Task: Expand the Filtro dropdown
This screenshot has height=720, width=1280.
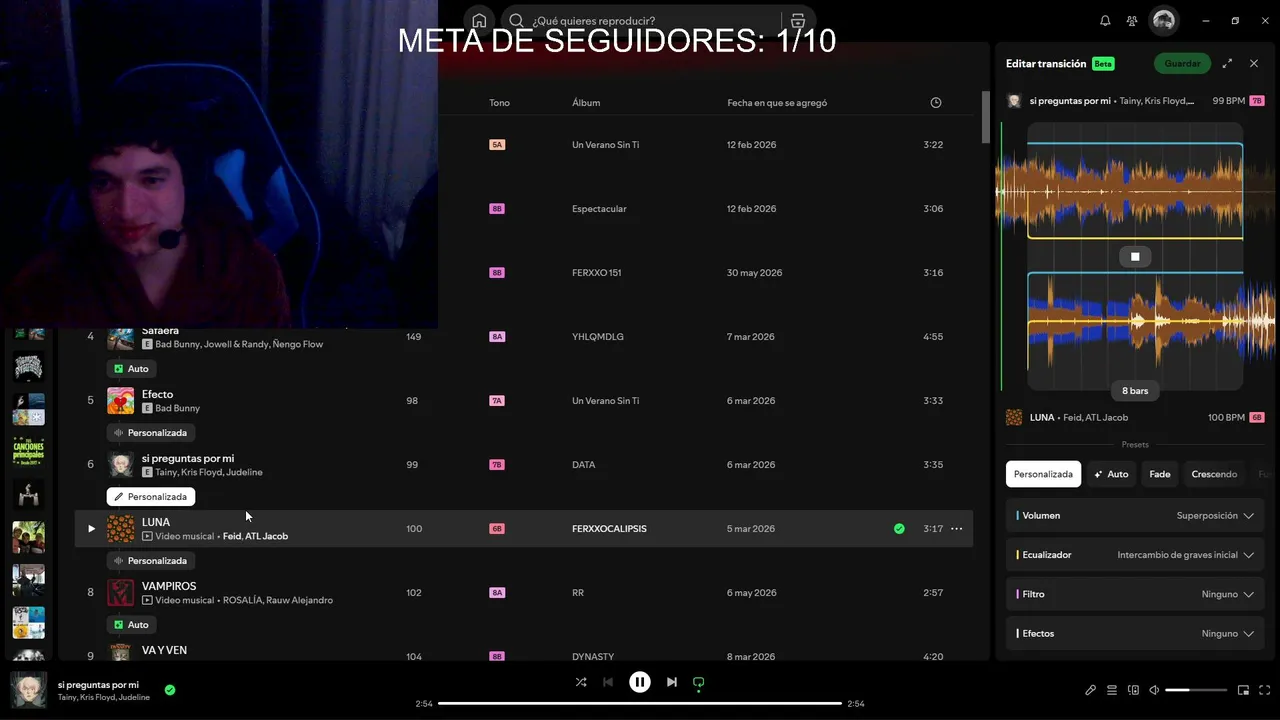Action: [1135, 594]
